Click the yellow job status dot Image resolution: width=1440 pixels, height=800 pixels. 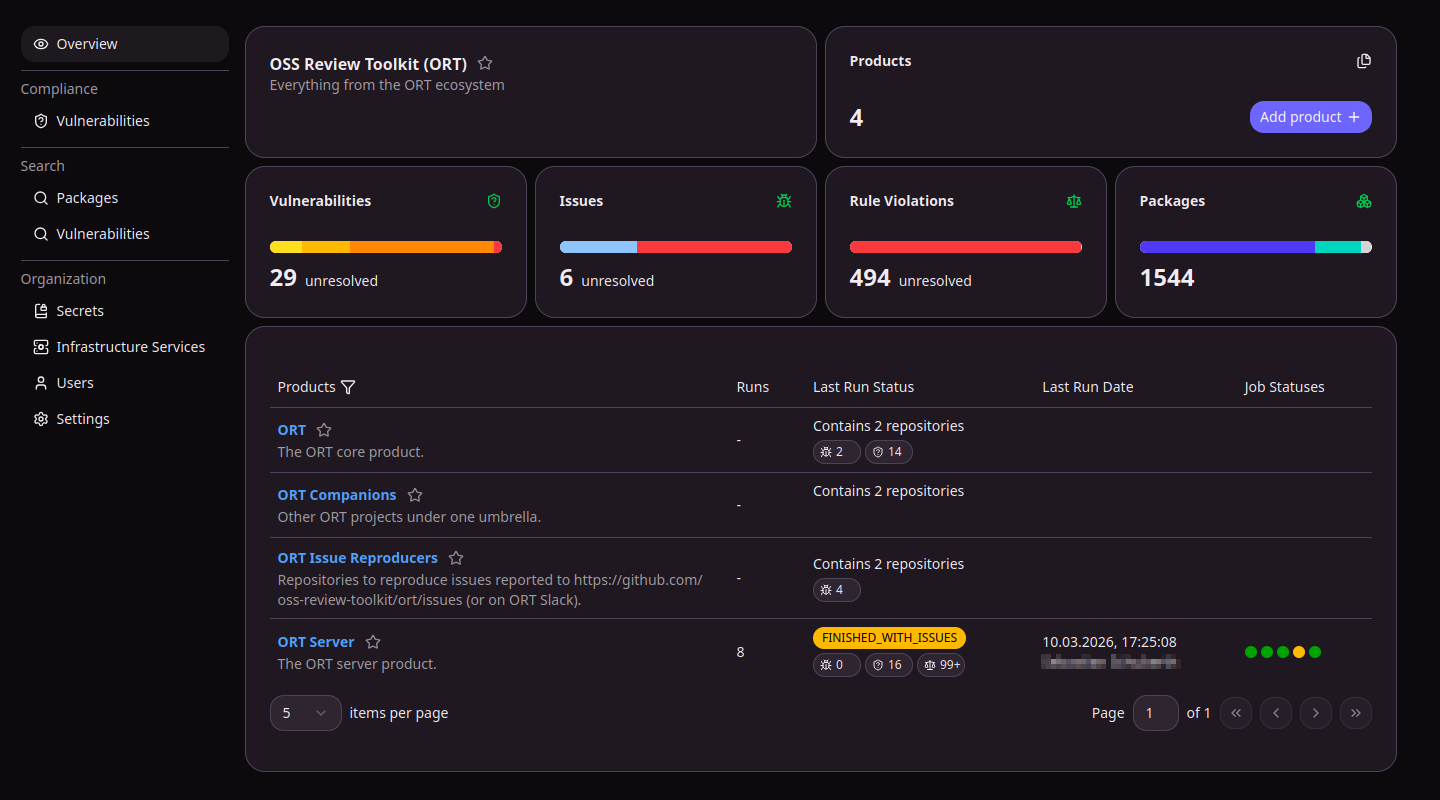click(1299, 652)
